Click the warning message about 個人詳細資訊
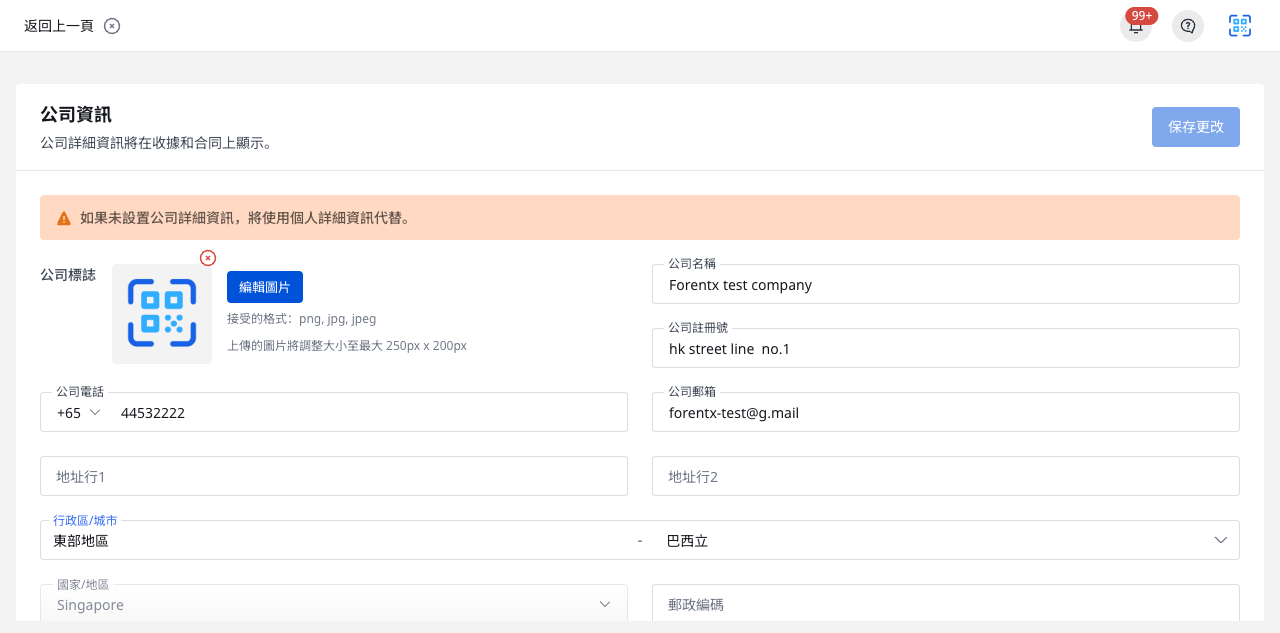The height and width of the screenshot is (633, 1280). pyautogui.click(x=246, y=218)
